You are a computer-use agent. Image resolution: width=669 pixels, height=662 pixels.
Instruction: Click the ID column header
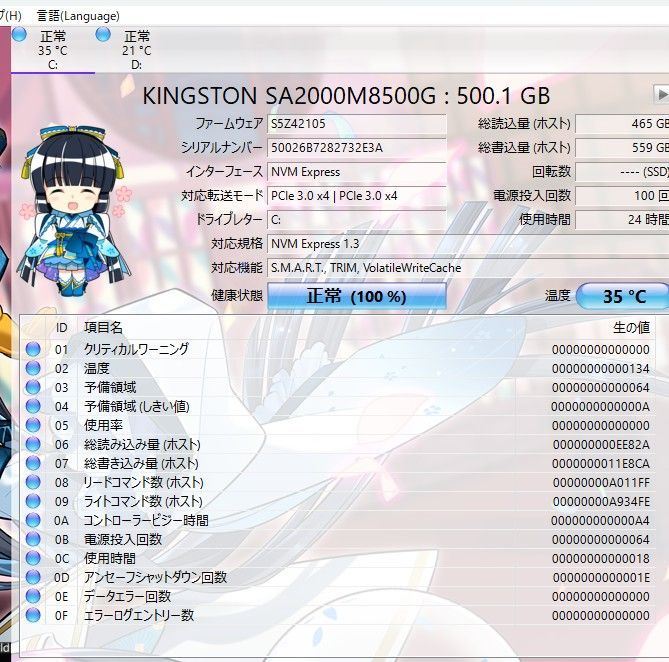coord(61,328)
